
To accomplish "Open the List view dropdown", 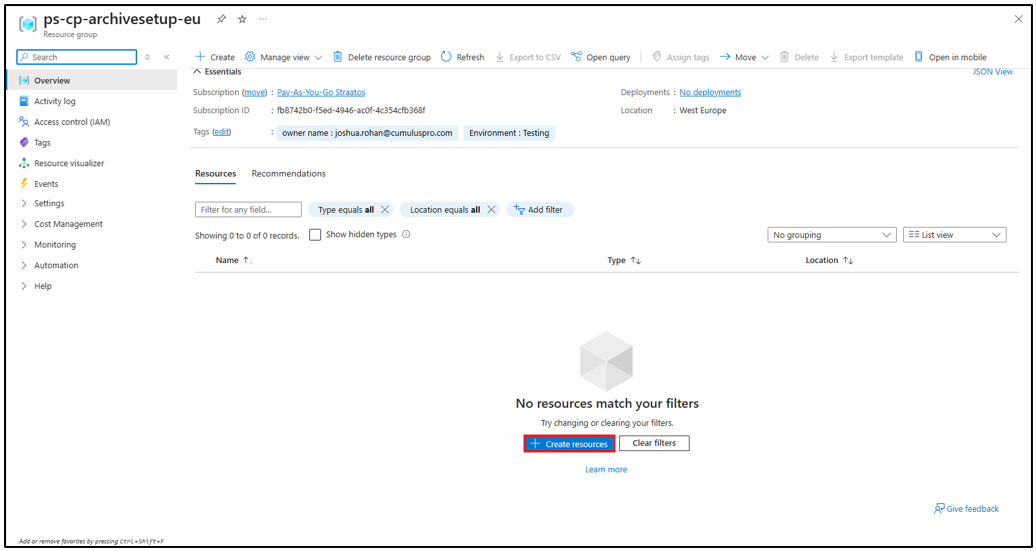I will pos(954,235).
